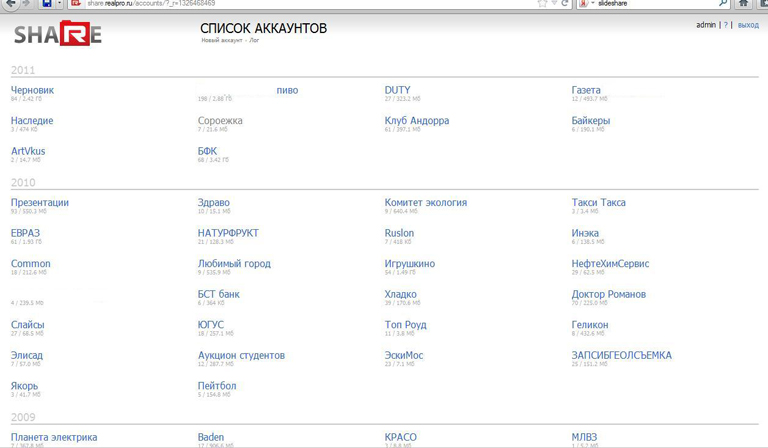768x448 pixels.
Task: Click the browser home icon
Action: 743,3
